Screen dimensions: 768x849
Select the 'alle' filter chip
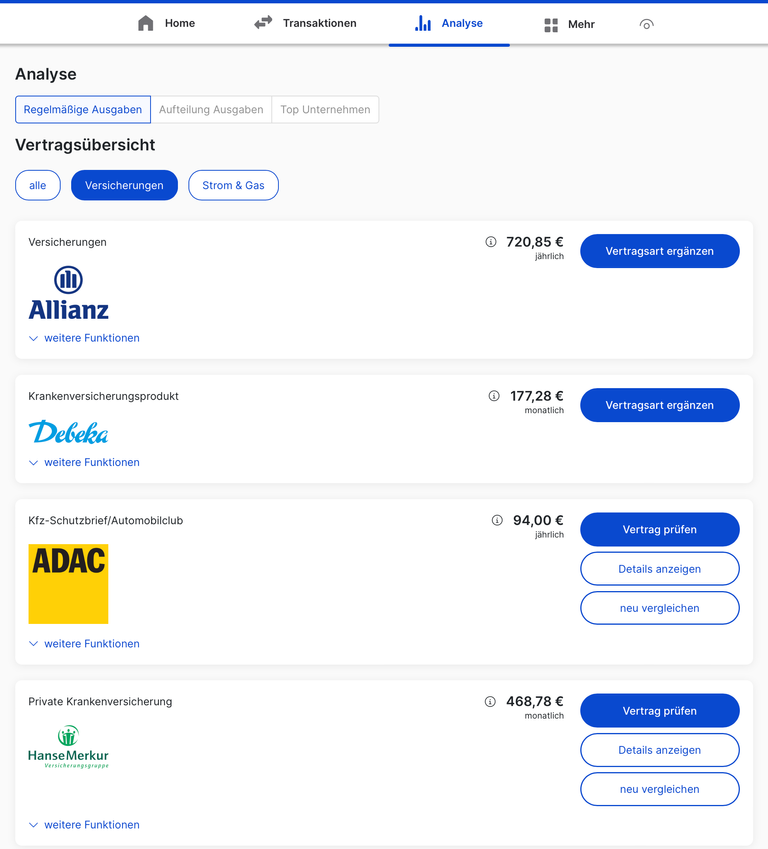point(38,185)
